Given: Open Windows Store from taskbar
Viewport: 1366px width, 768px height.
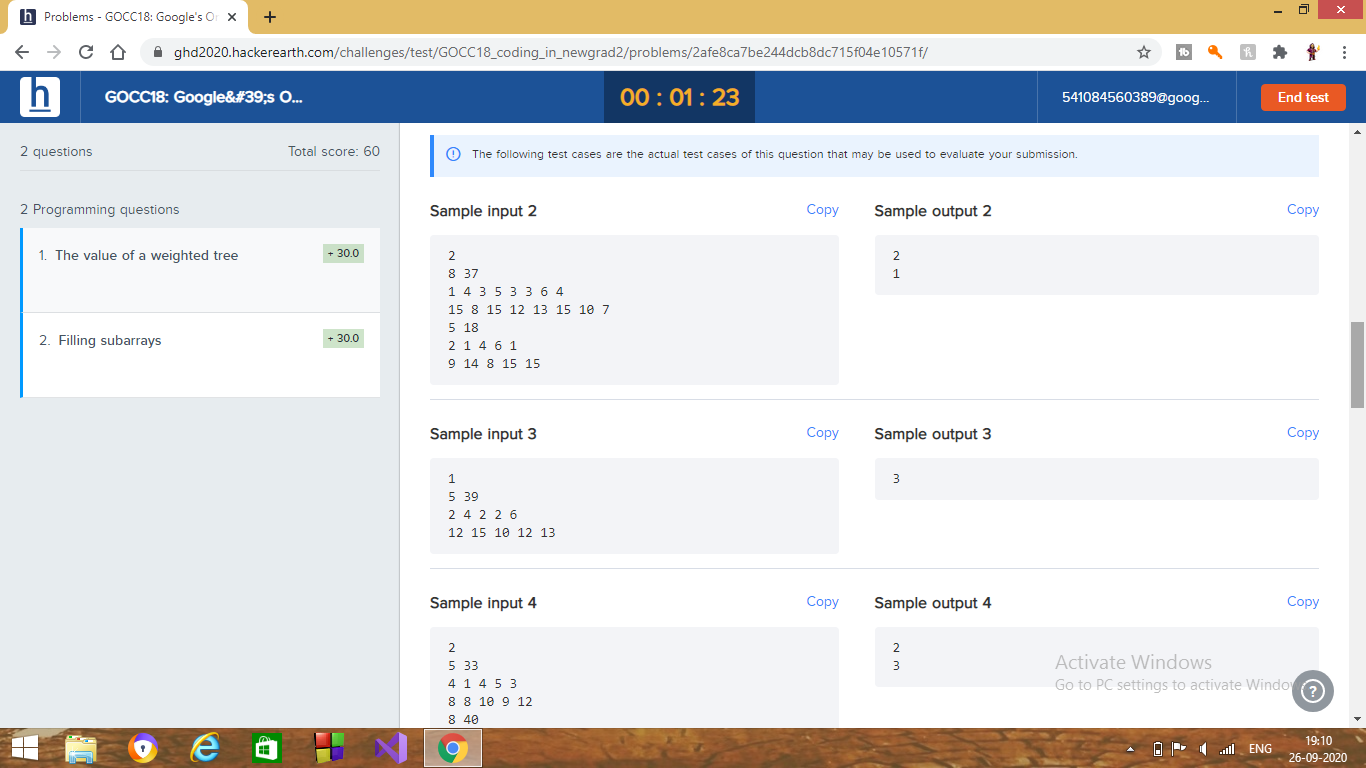Looking at the screenshot, I should tap(267, 748).
